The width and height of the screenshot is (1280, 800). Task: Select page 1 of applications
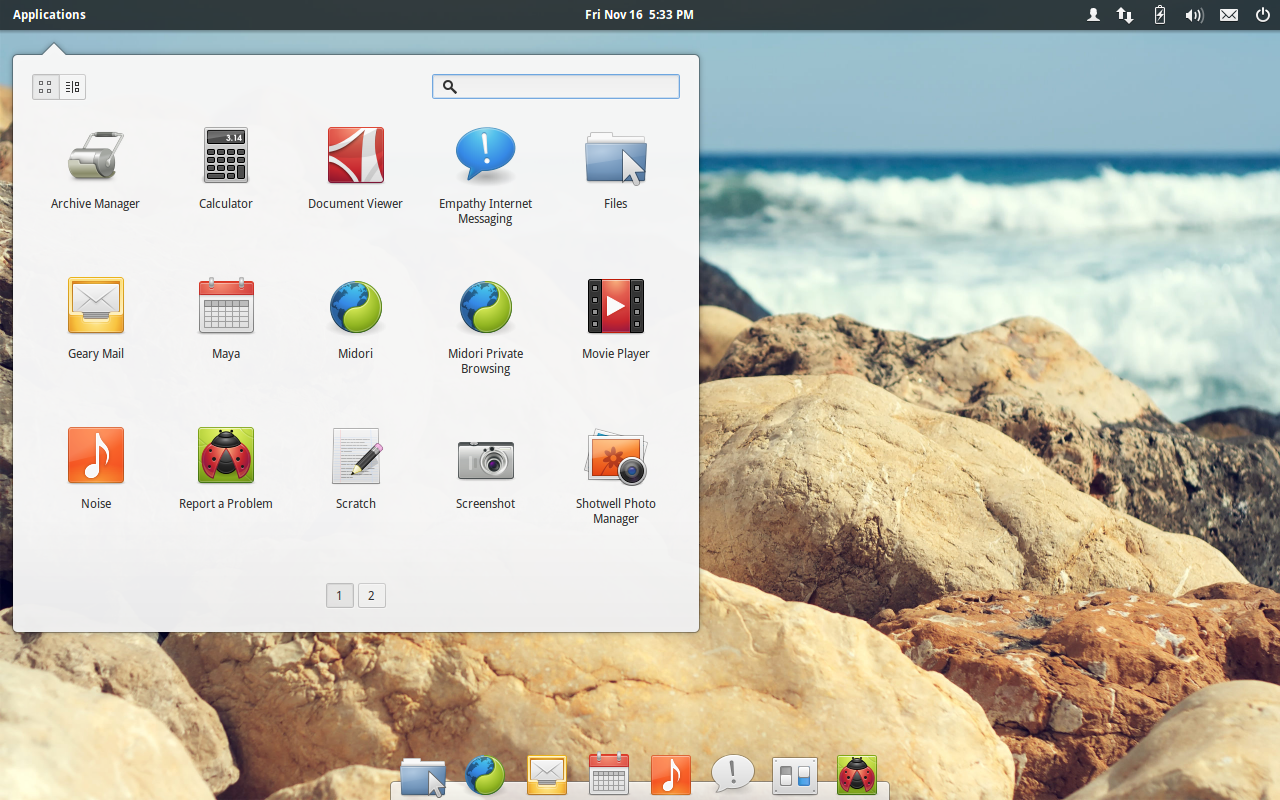339,596
